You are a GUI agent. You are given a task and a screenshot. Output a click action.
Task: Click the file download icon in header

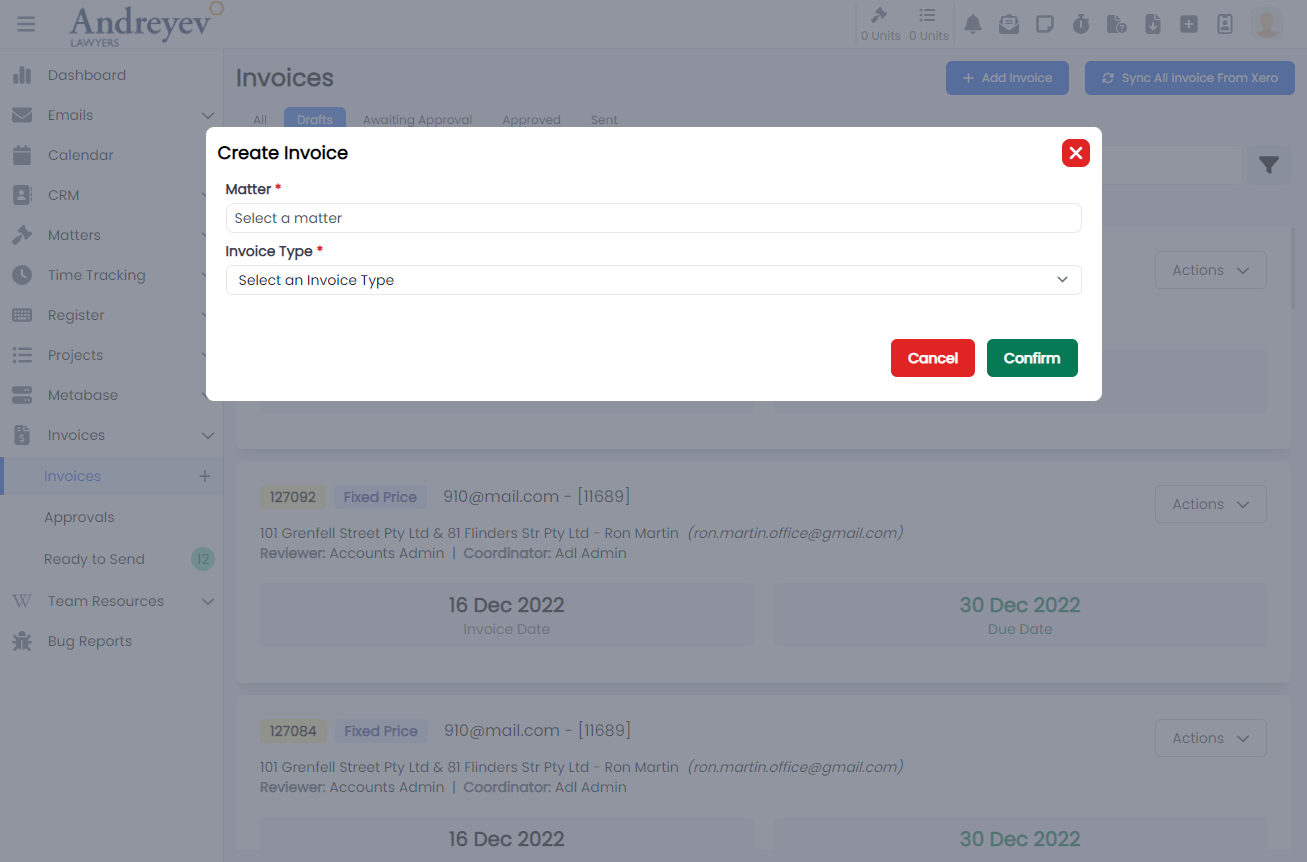[x=1153, y=24]
